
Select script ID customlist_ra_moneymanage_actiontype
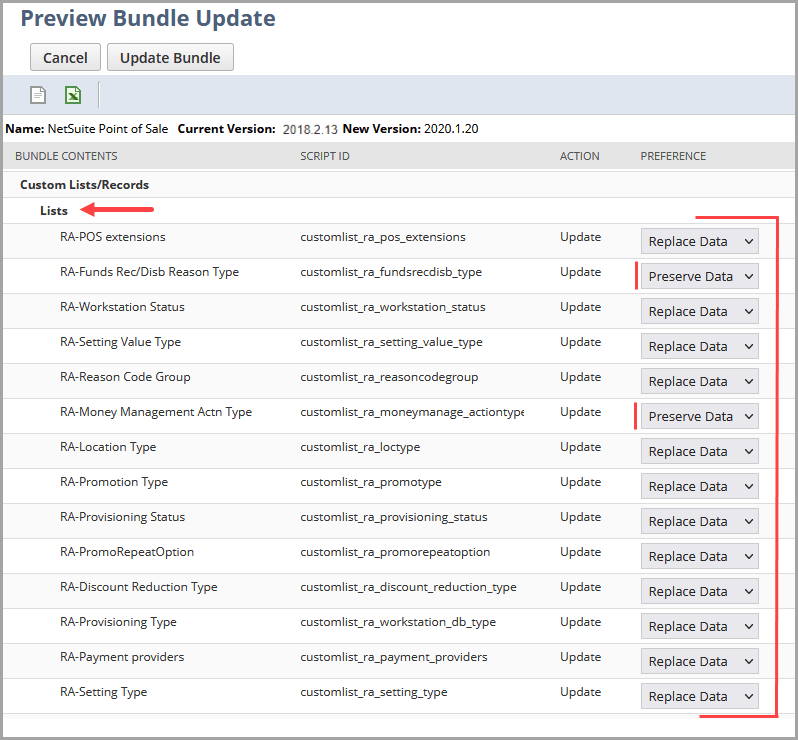point(412,412)
